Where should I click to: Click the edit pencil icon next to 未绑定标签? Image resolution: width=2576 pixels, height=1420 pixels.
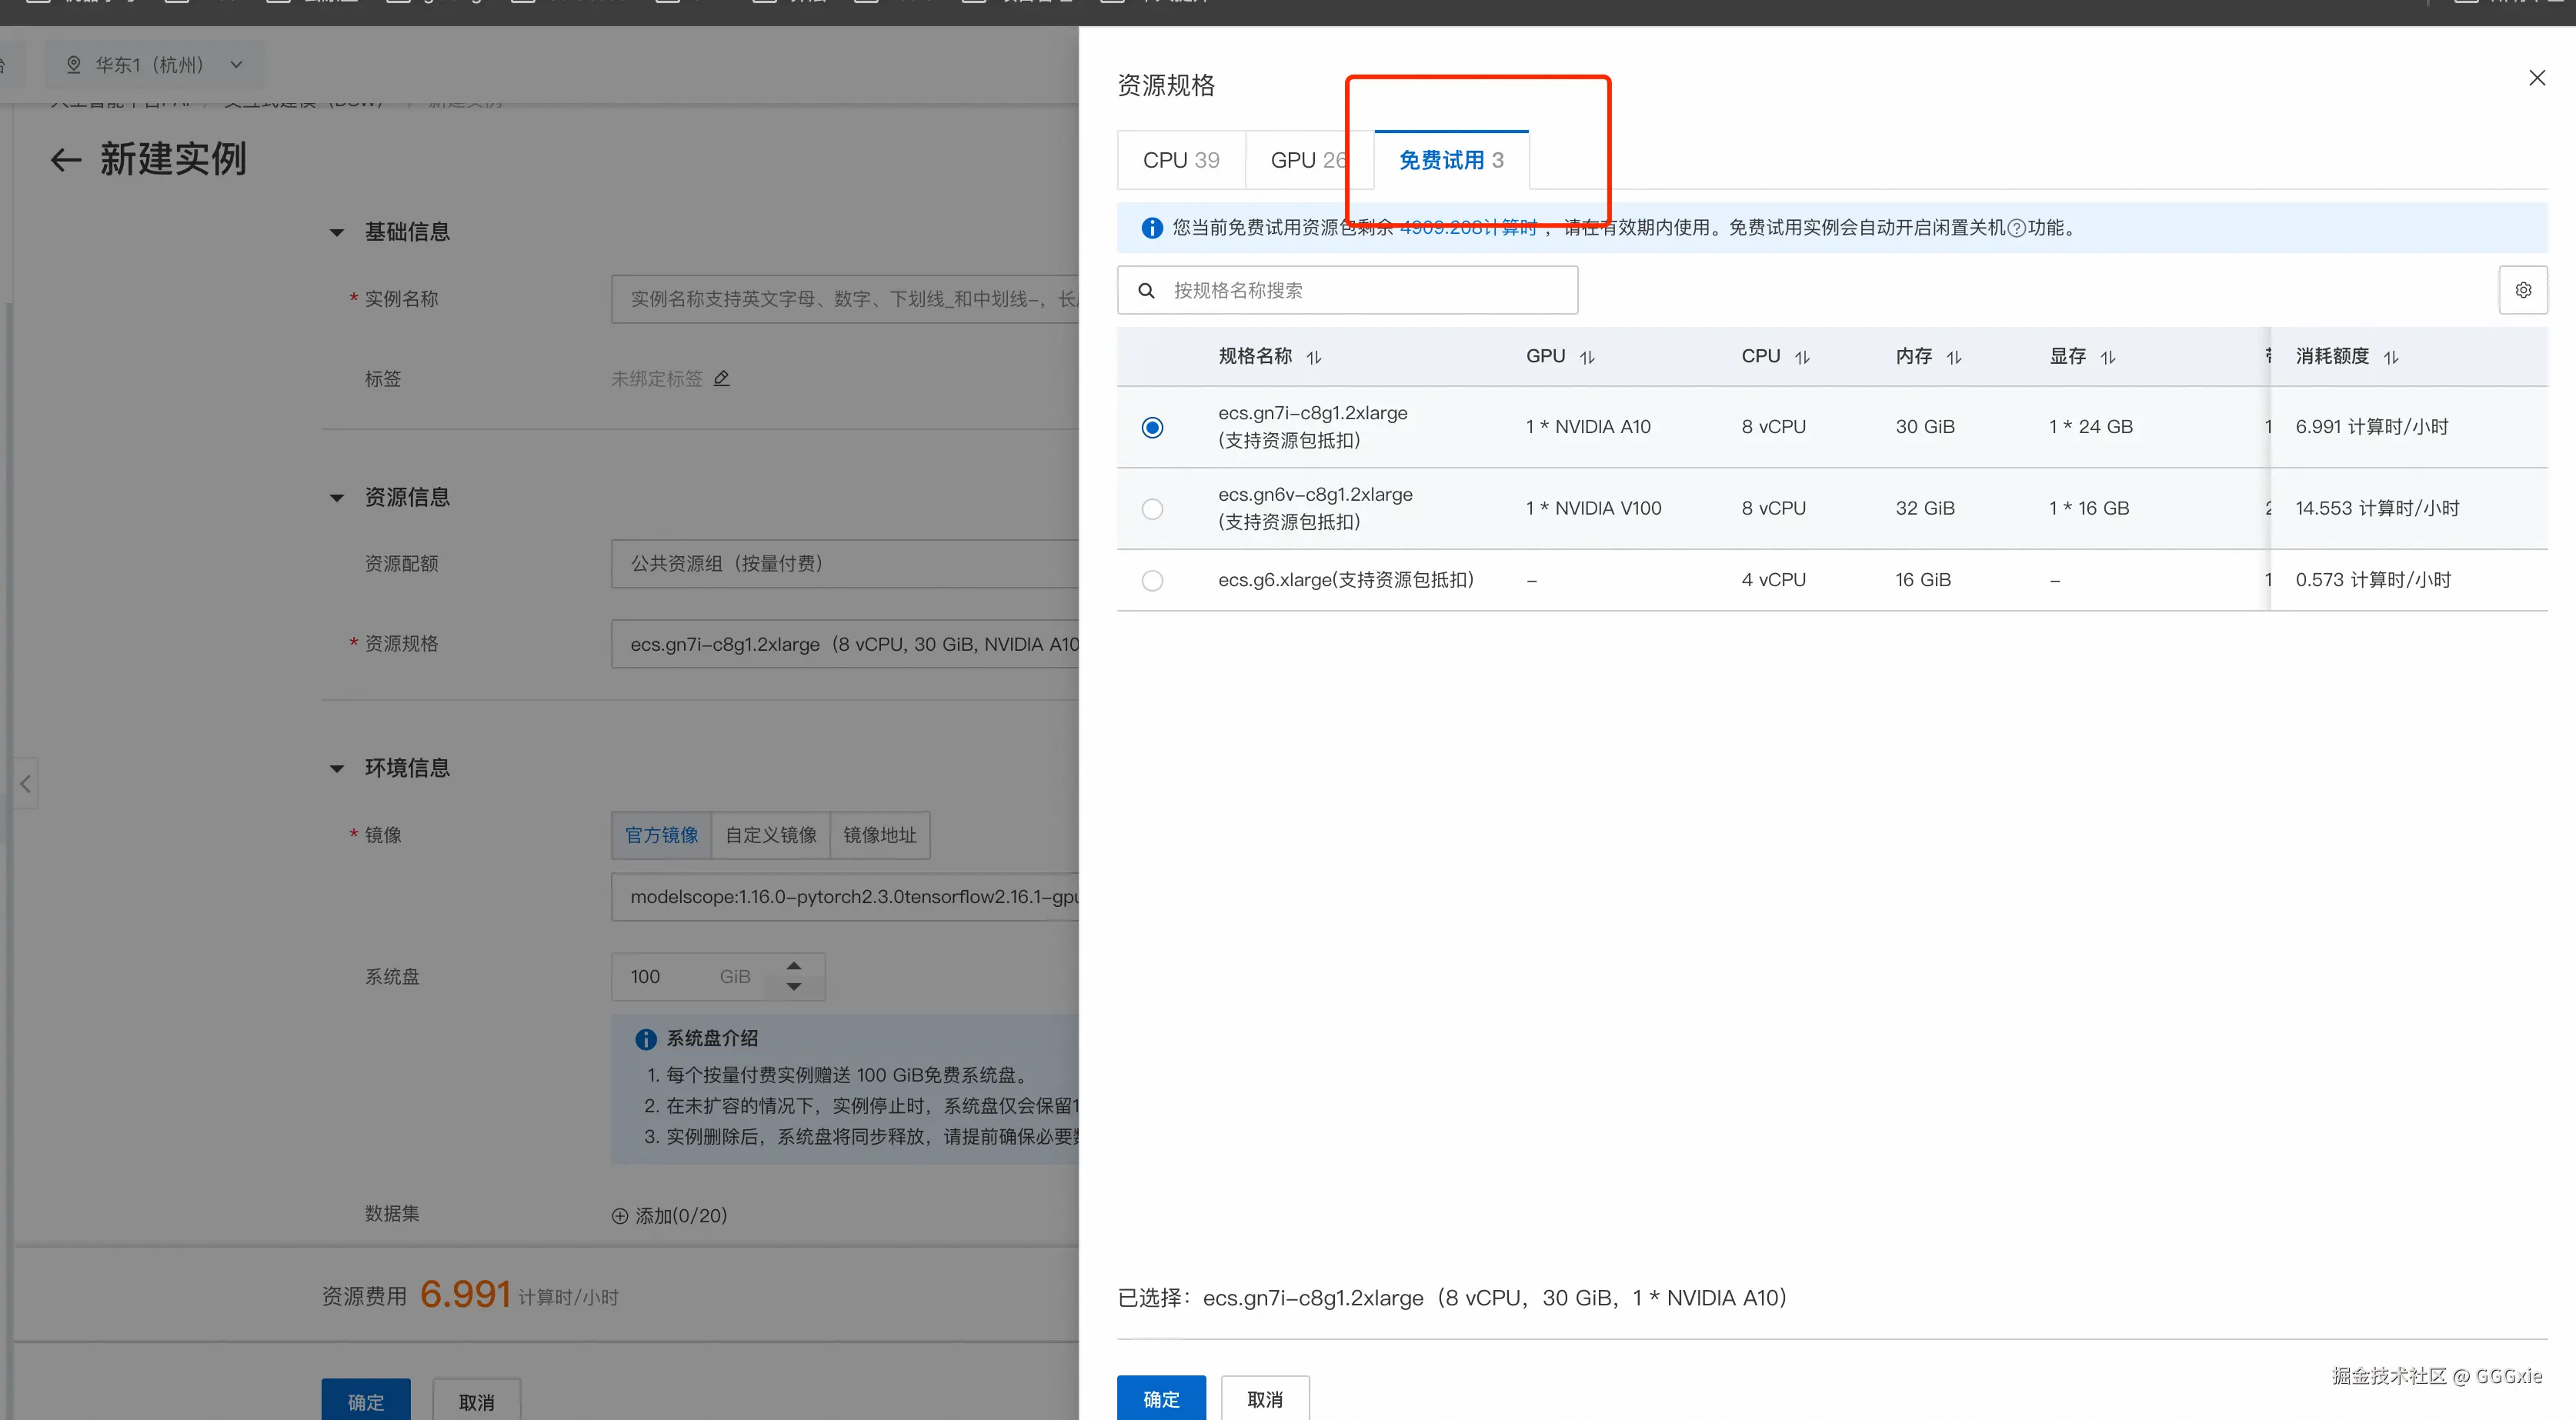point(722,378)
